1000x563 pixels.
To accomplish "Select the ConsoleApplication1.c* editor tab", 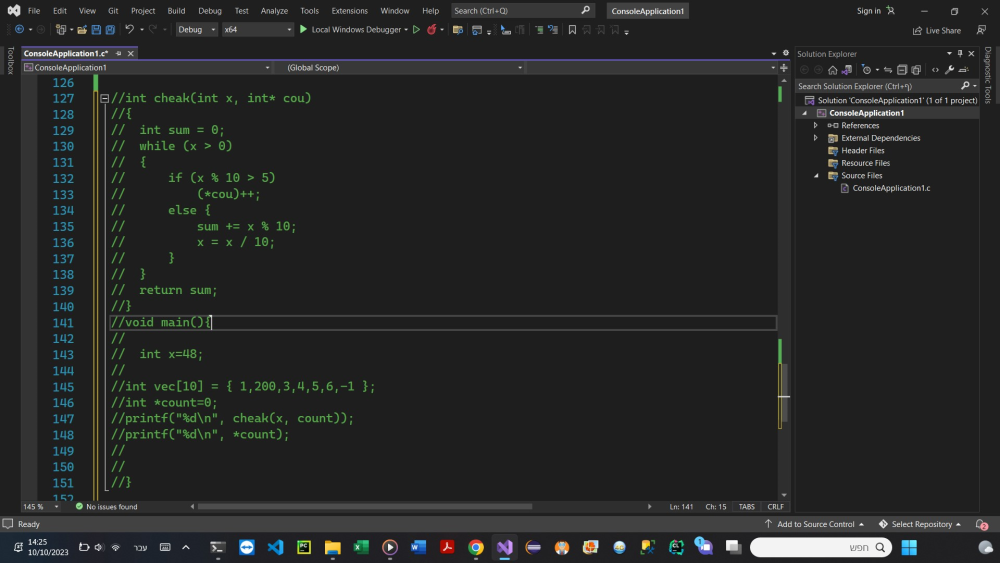I will click(x=66, y=54).
